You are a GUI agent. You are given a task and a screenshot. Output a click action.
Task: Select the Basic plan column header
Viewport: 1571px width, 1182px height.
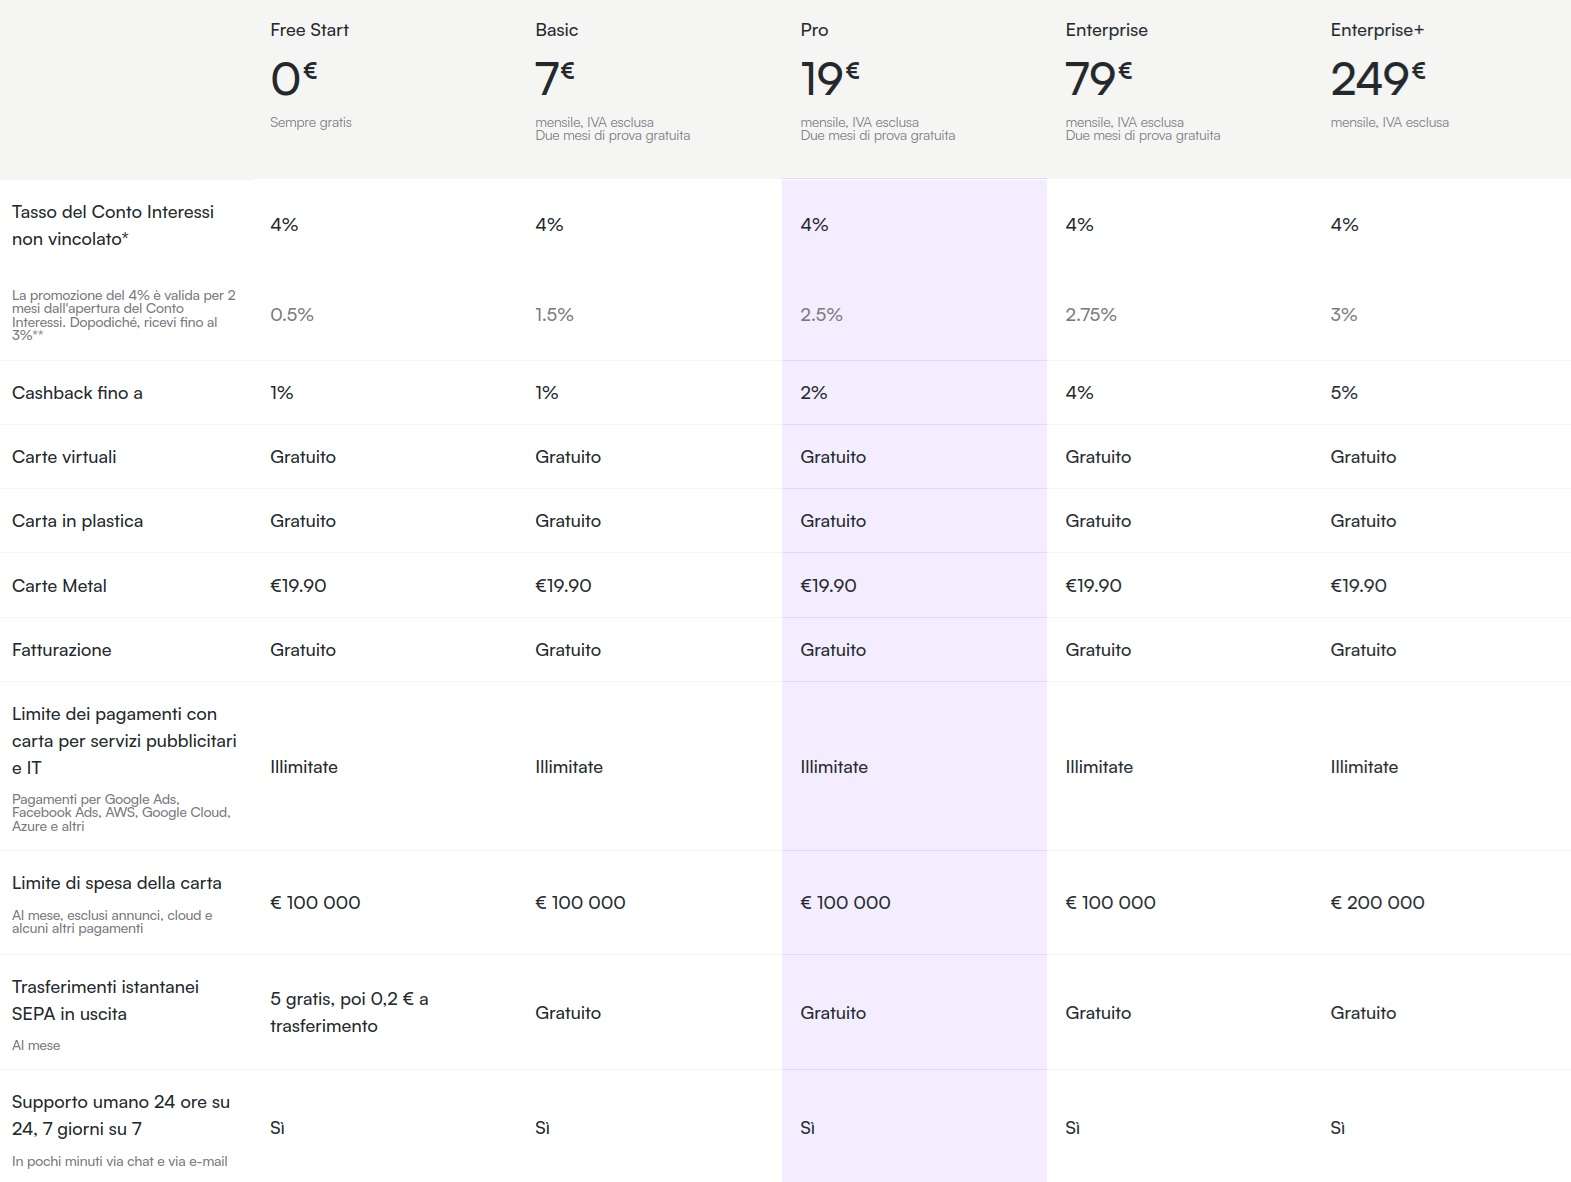point(556,30)
